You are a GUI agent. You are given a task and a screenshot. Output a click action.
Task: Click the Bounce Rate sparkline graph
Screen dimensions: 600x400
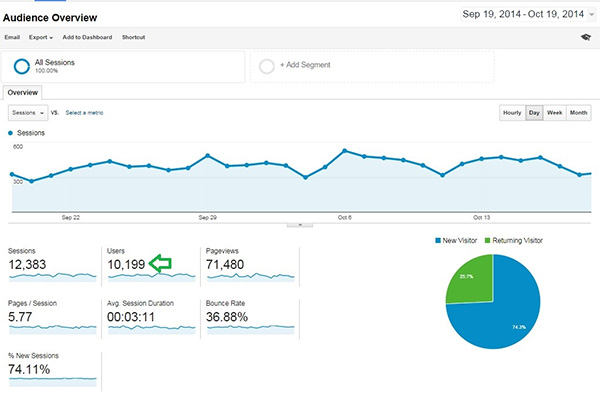[248, 327]
